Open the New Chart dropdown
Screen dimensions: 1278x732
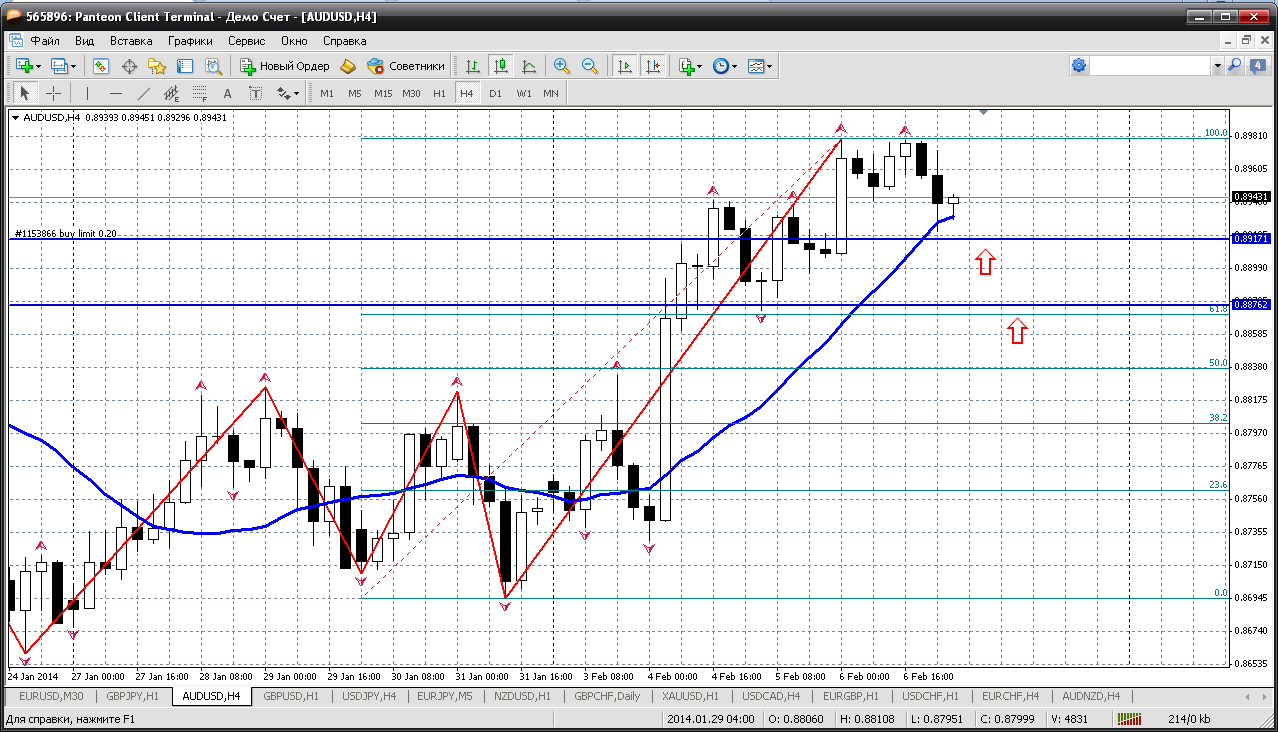(x=28, y=66)
